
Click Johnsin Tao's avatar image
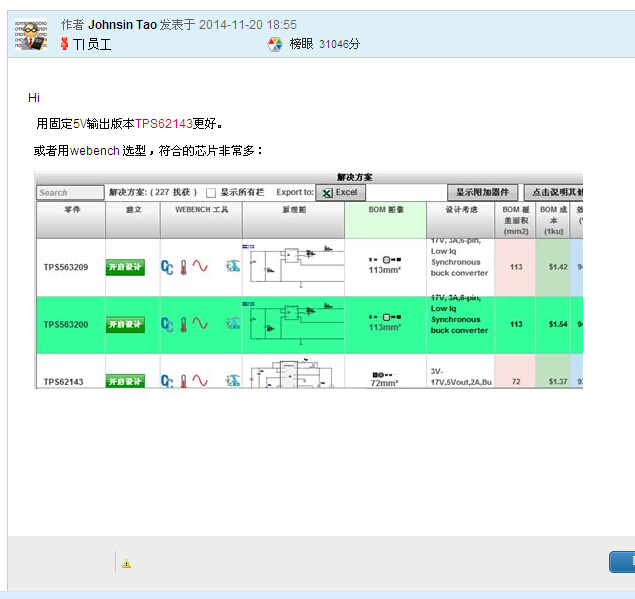click(x=31, y=34)
